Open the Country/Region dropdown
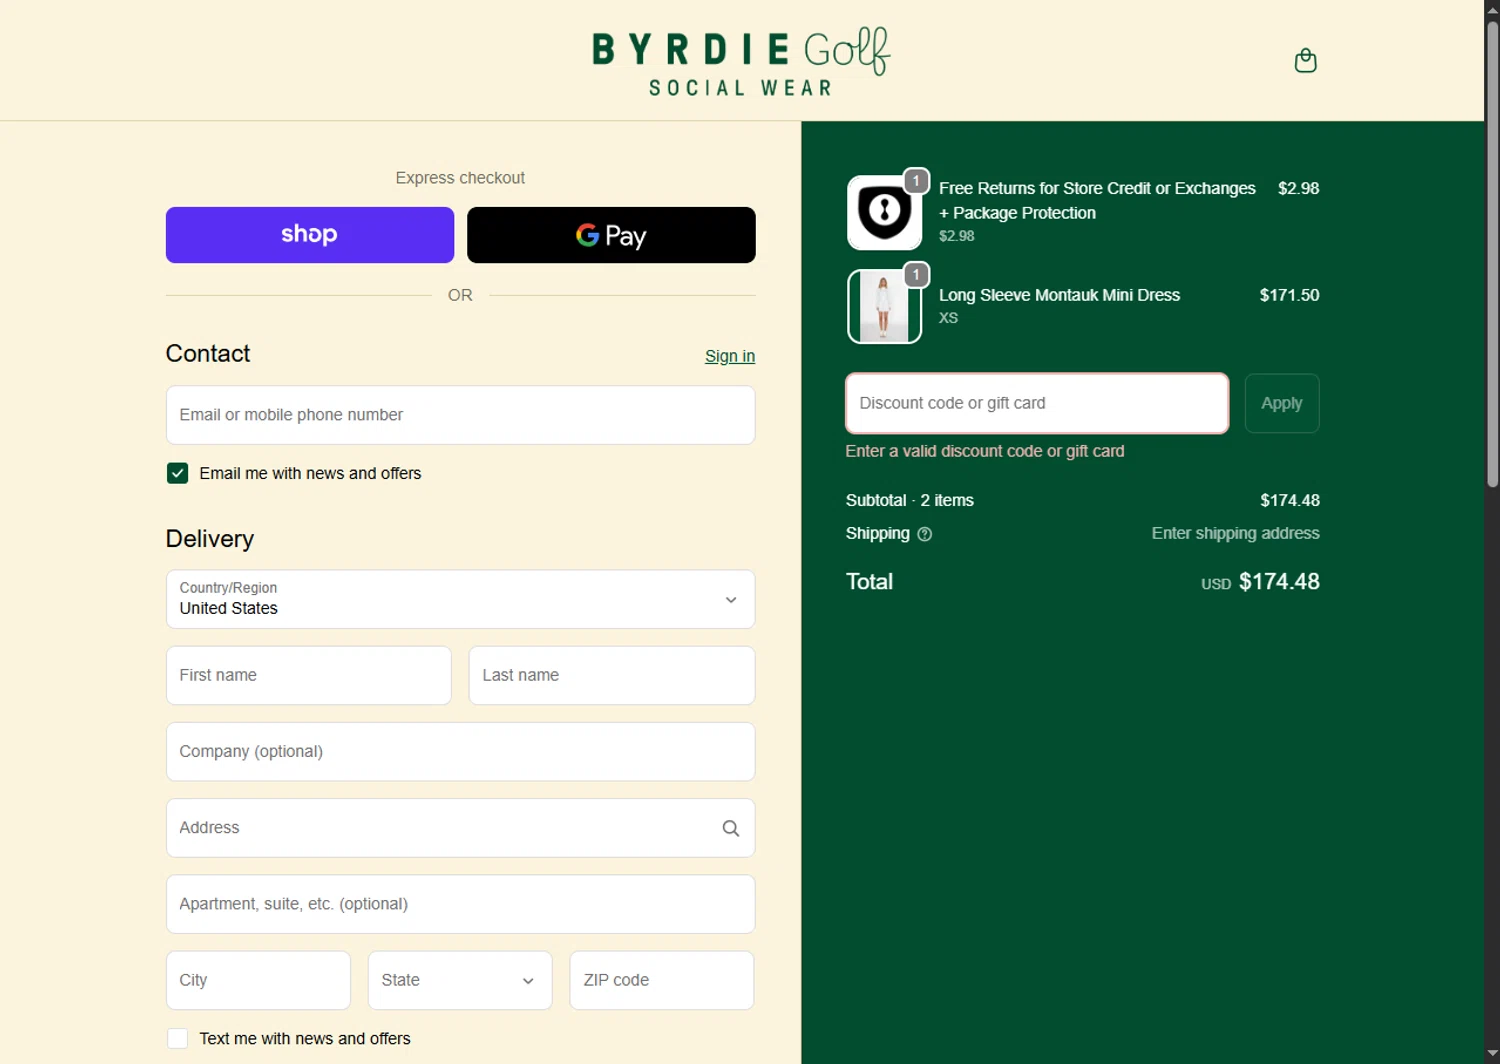 tap(460, 599)
